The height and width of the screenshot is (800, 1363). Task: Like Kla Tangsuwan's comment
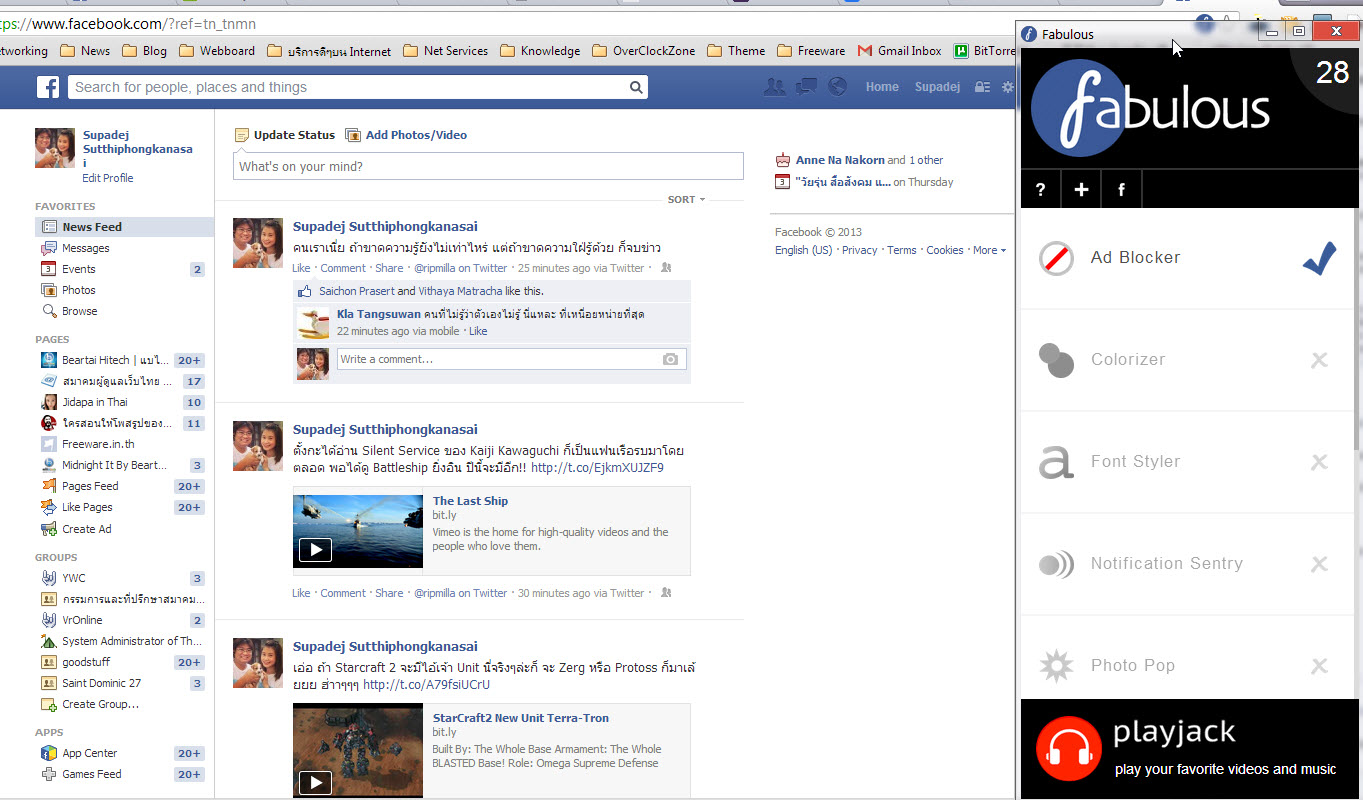tap(478, 331)
